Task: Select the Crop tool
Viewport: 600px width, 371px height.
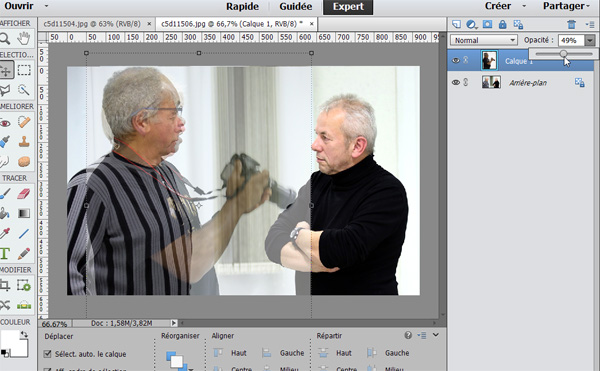Action: click(x=5, y=285)
